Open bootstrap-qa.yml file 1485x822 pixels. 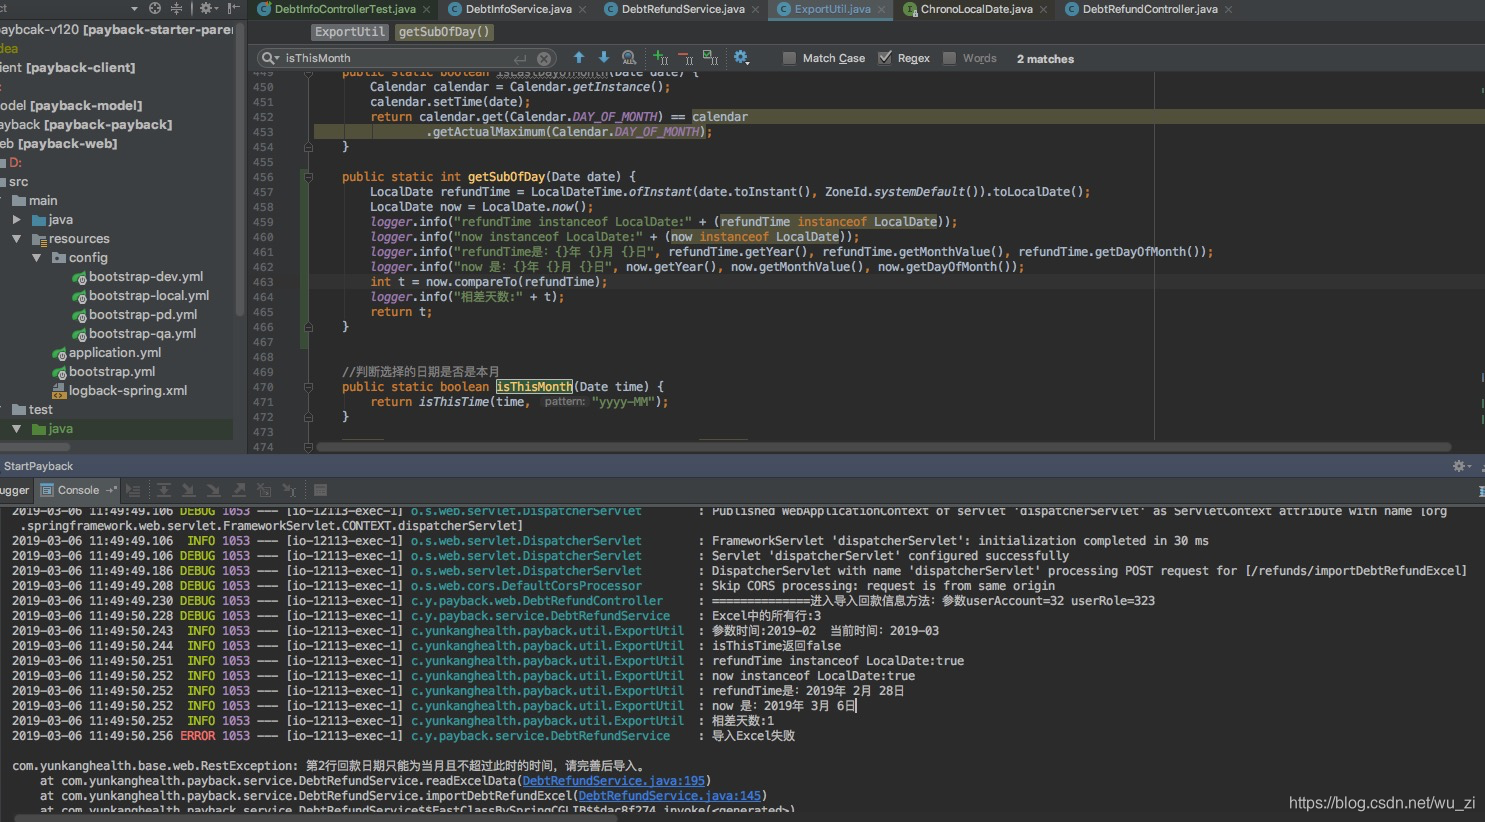tap(143, 334)
